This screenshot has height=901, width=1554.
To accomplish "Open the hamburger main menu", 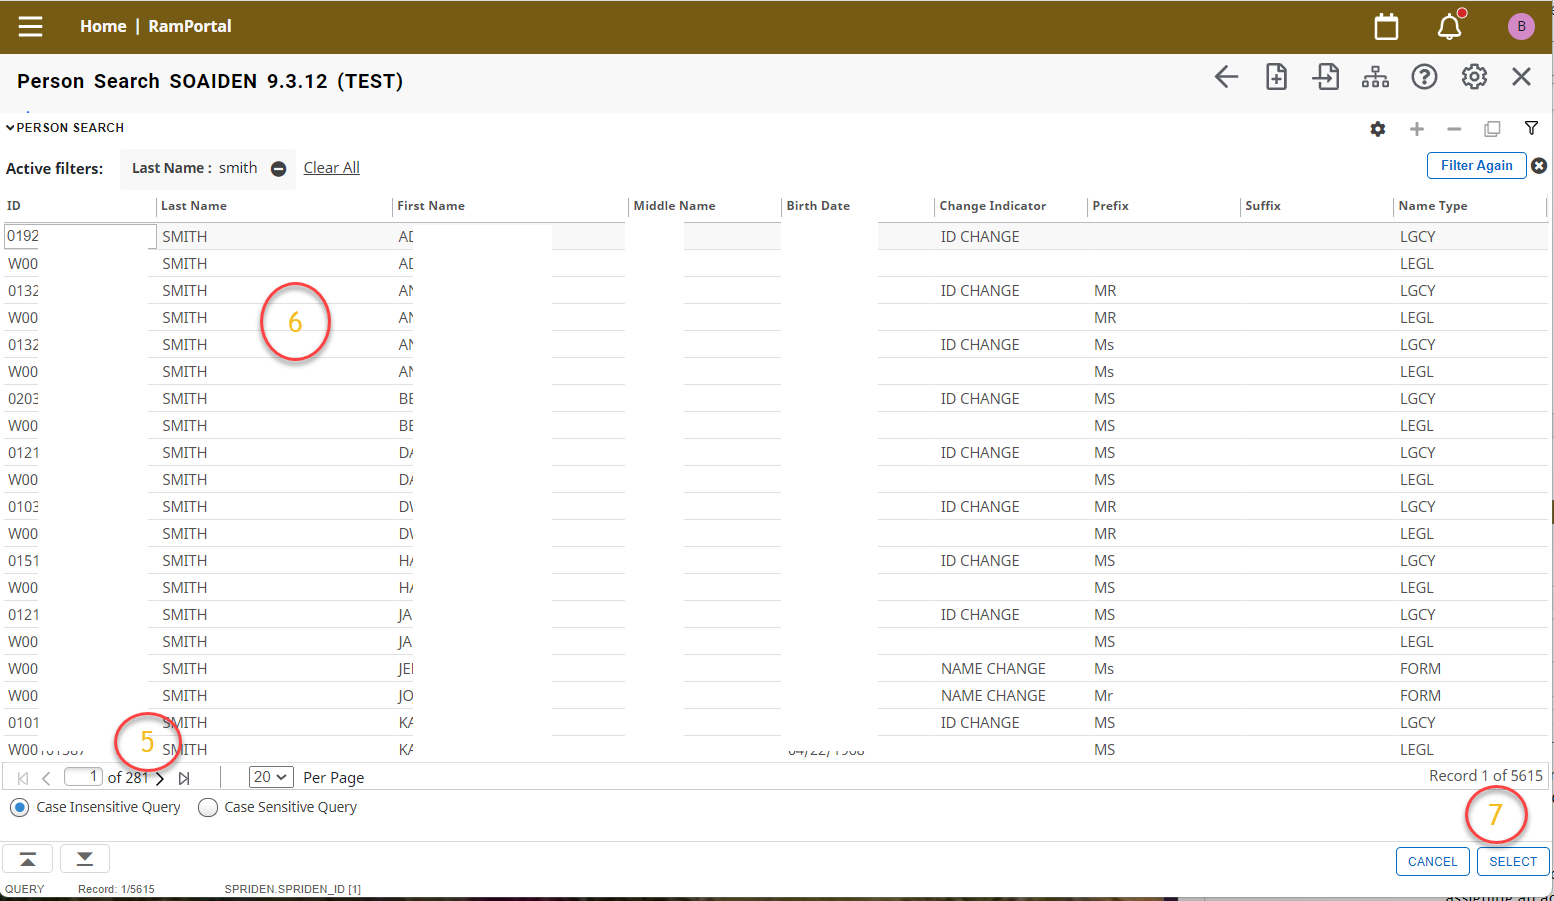I will tap(30, 26).
